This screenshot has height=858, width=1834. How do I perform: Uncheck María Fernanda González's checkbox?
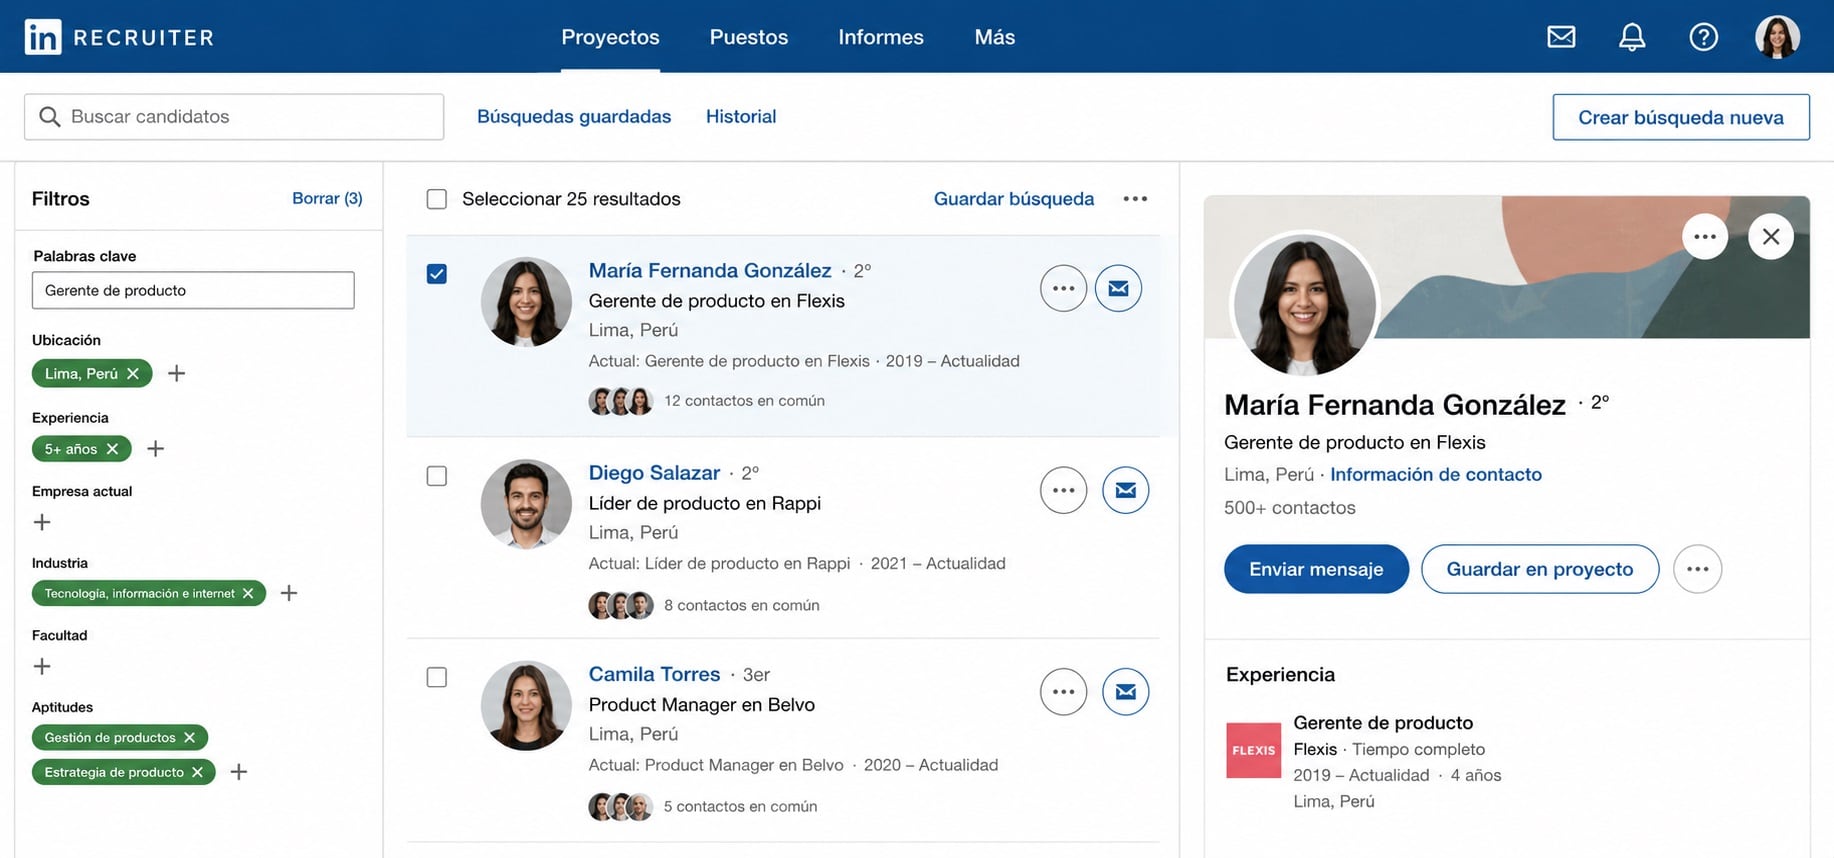click(437, 274)
